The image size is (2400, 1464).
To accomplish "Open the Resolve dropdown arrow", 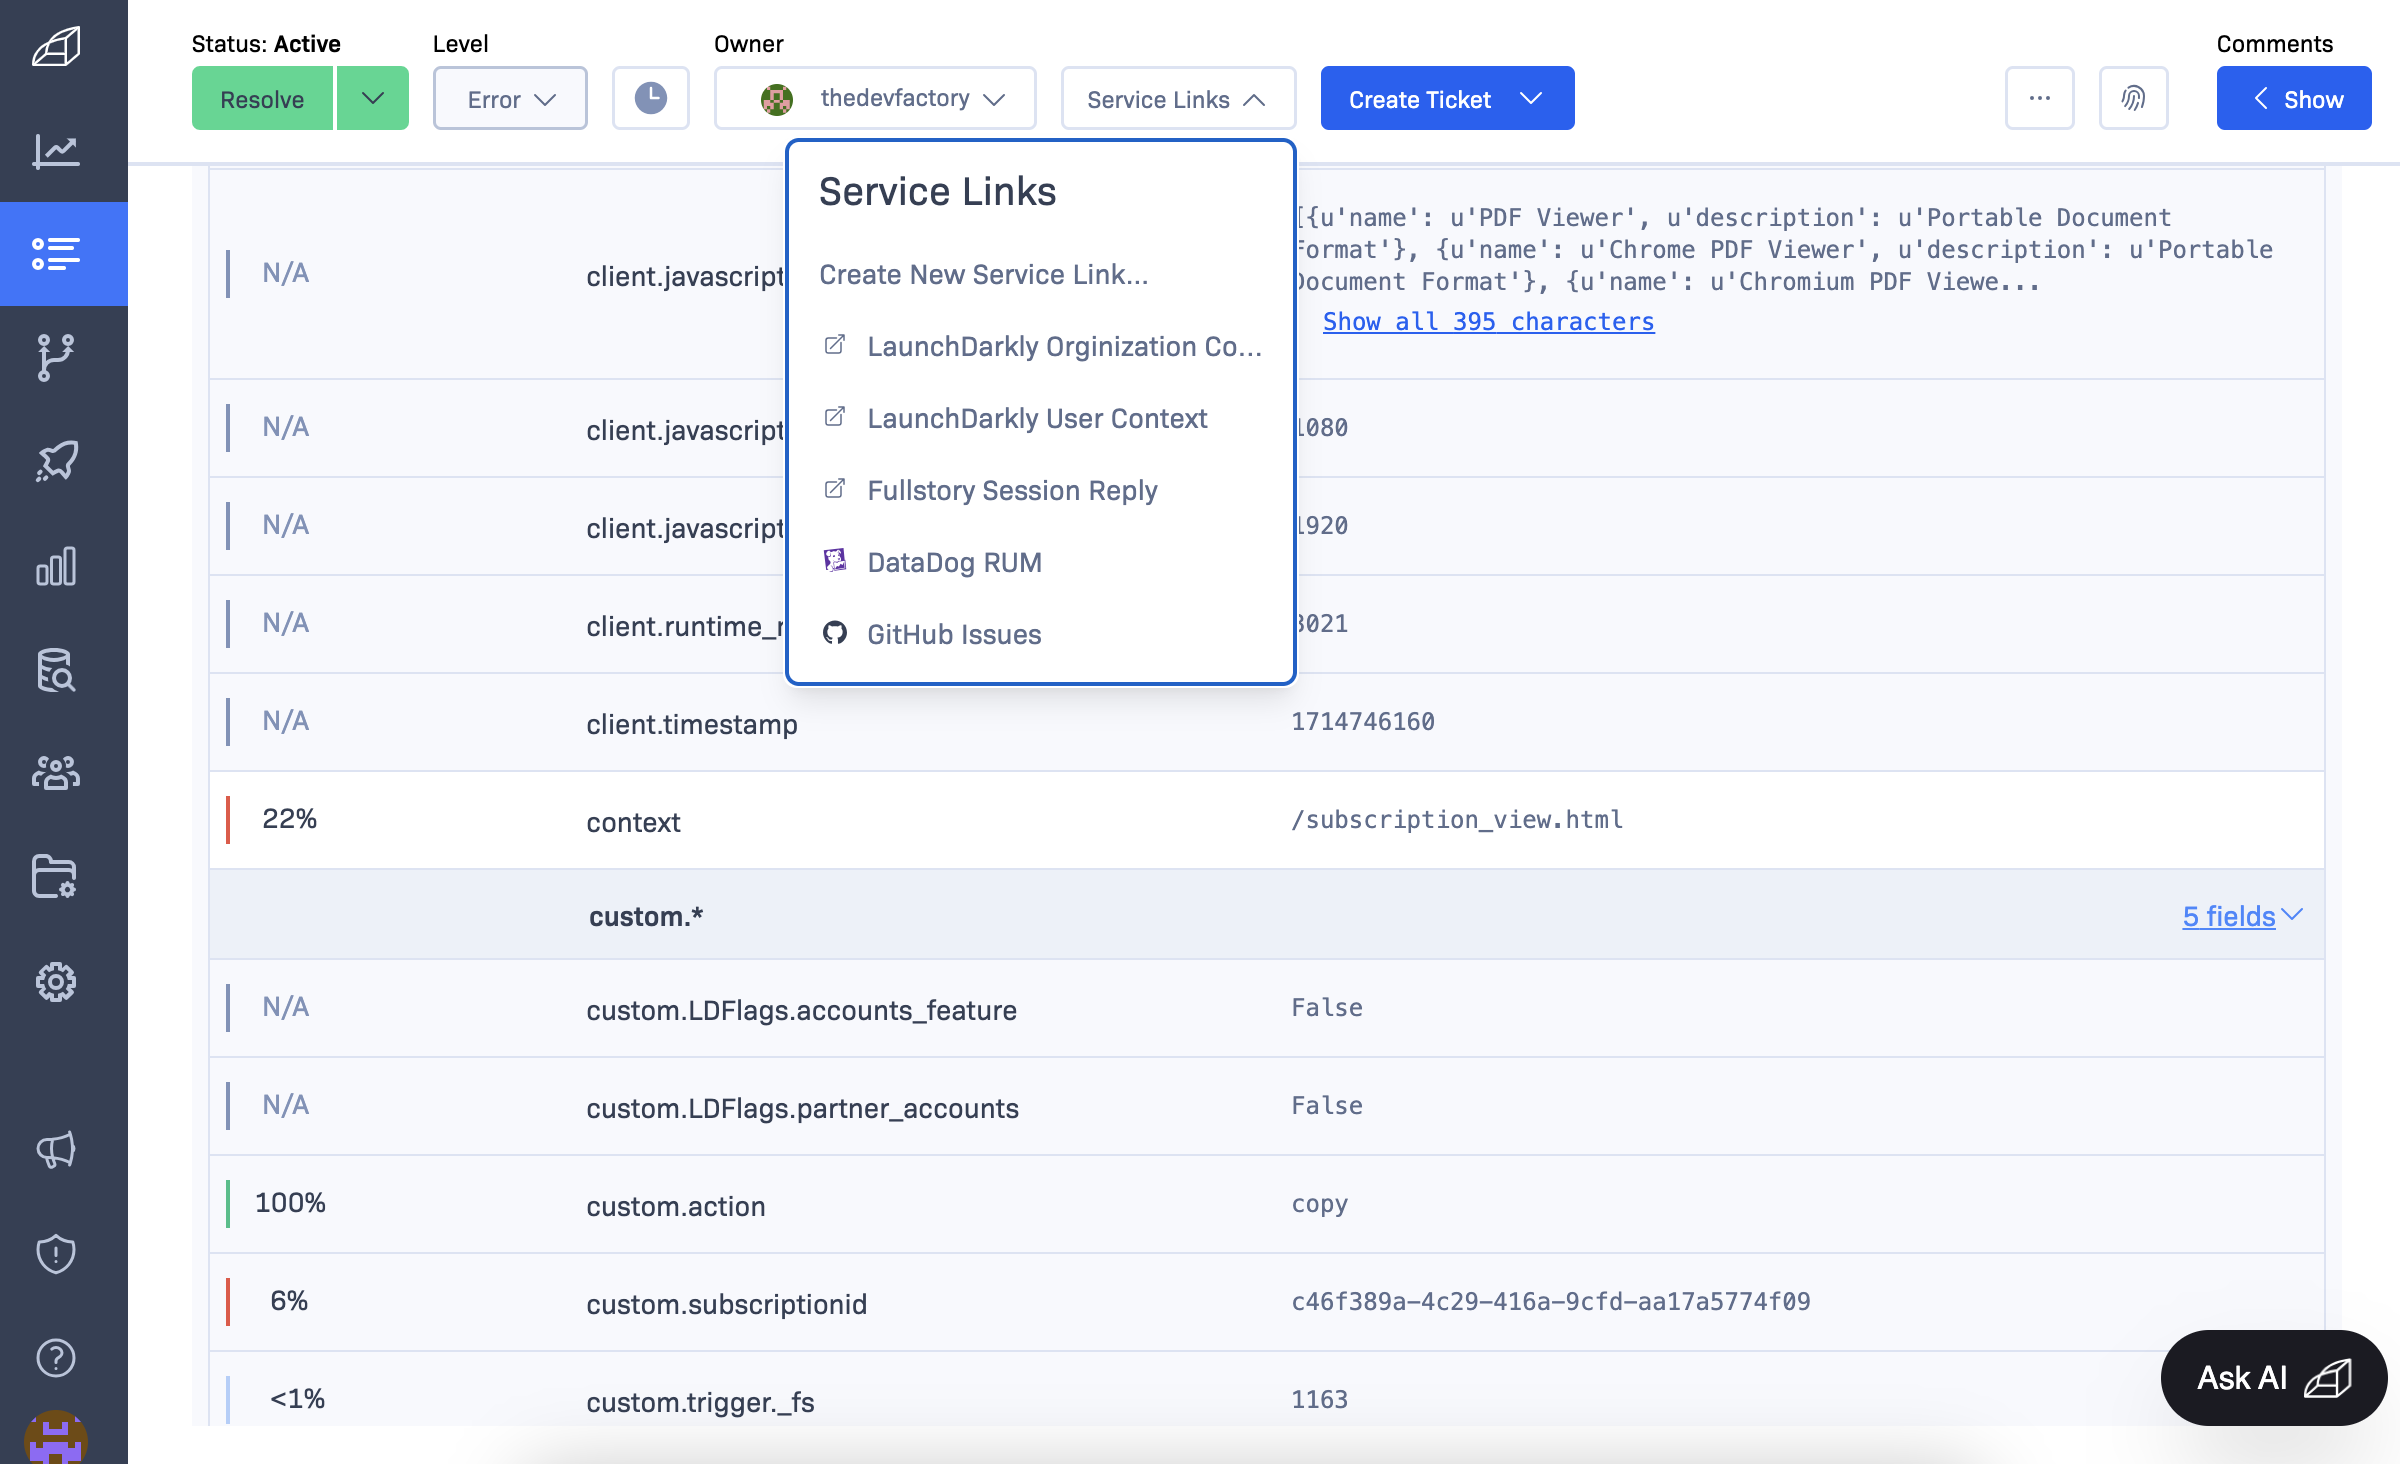I will pyautogui.click(x=373, y=98).
